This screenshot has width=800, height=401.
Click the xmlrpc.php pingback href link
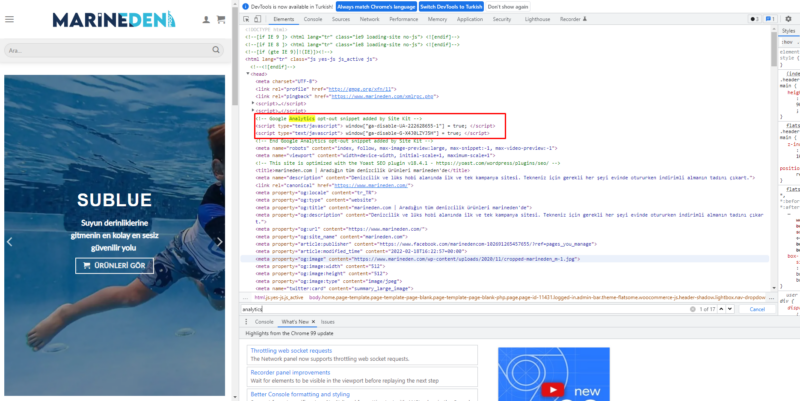382,96
